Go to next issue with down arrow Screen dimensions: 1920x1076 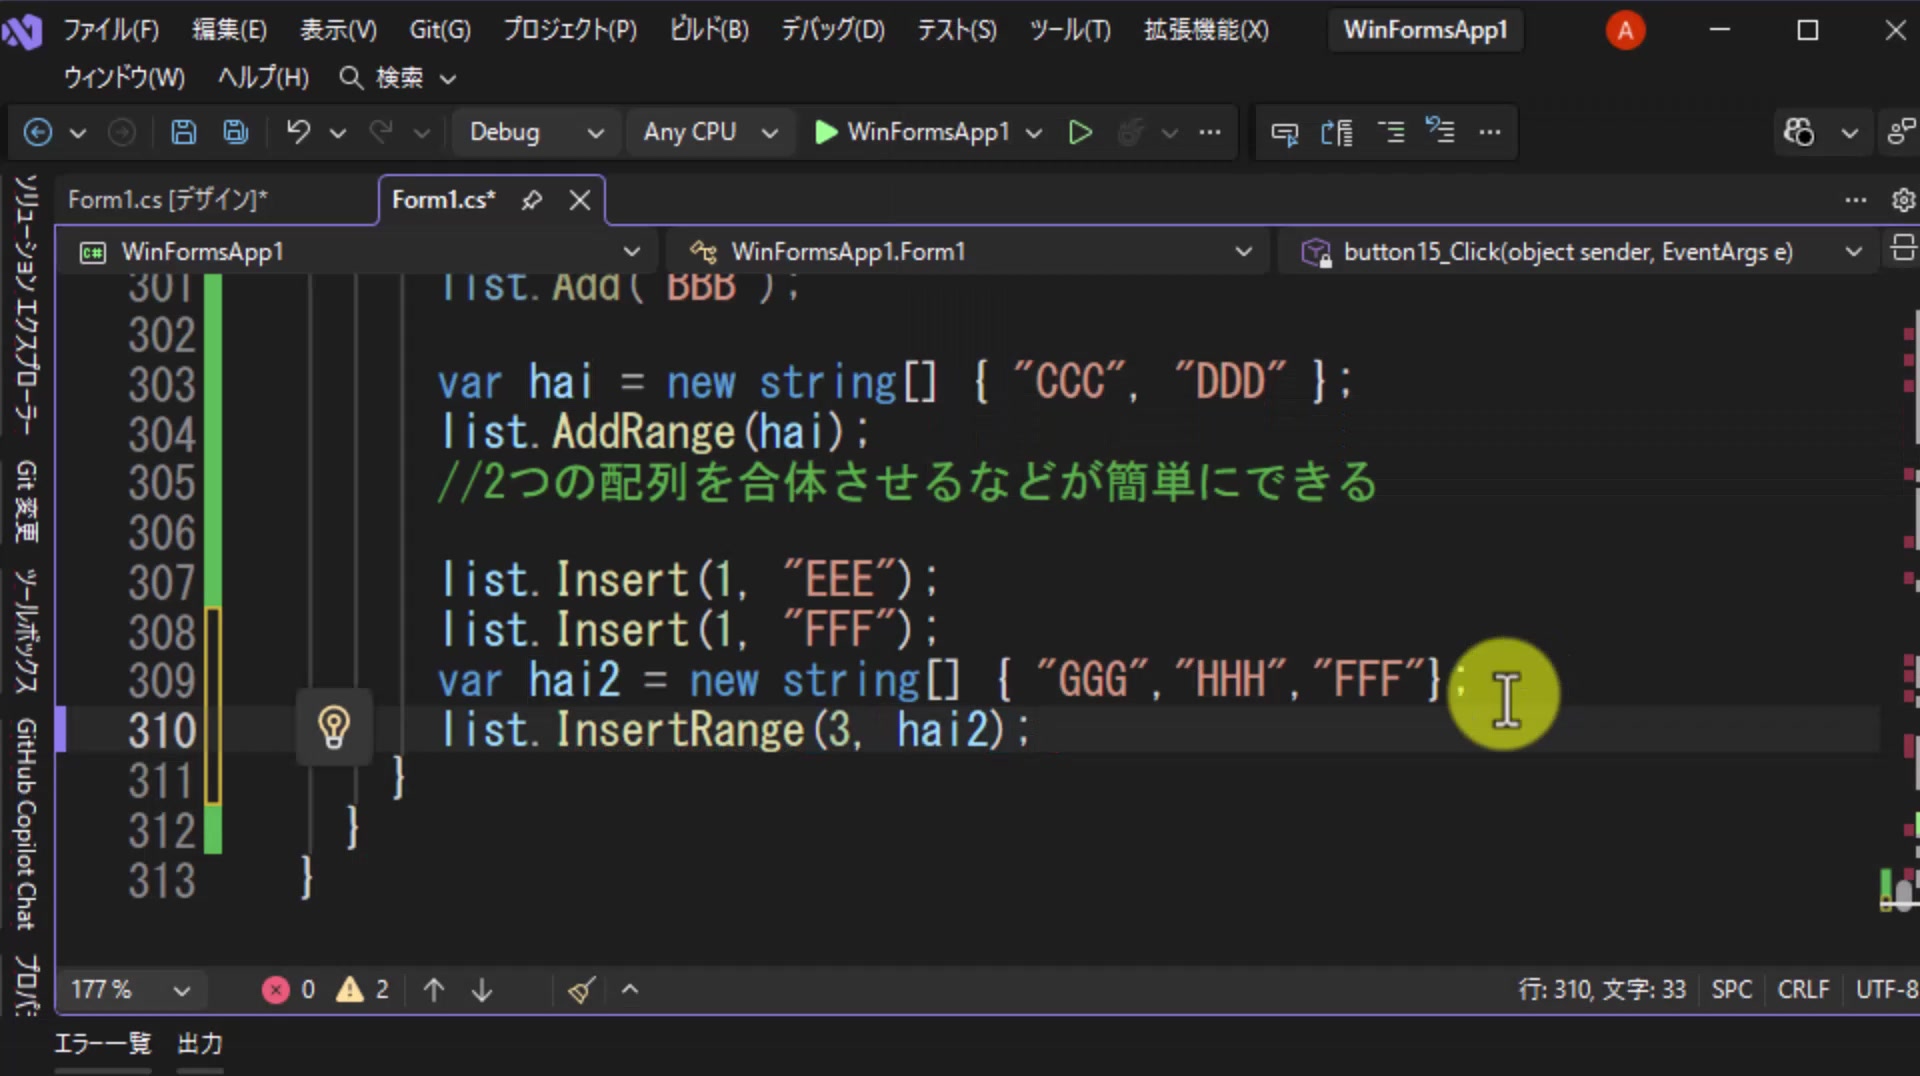[x=482, y=990]
